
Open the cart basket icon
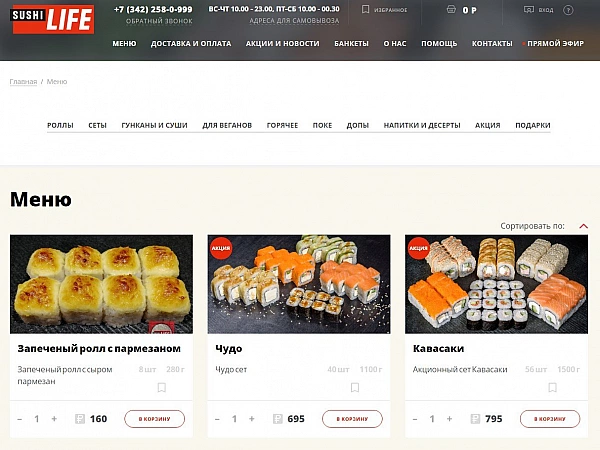pyautogui.click(x=451, y=10)
